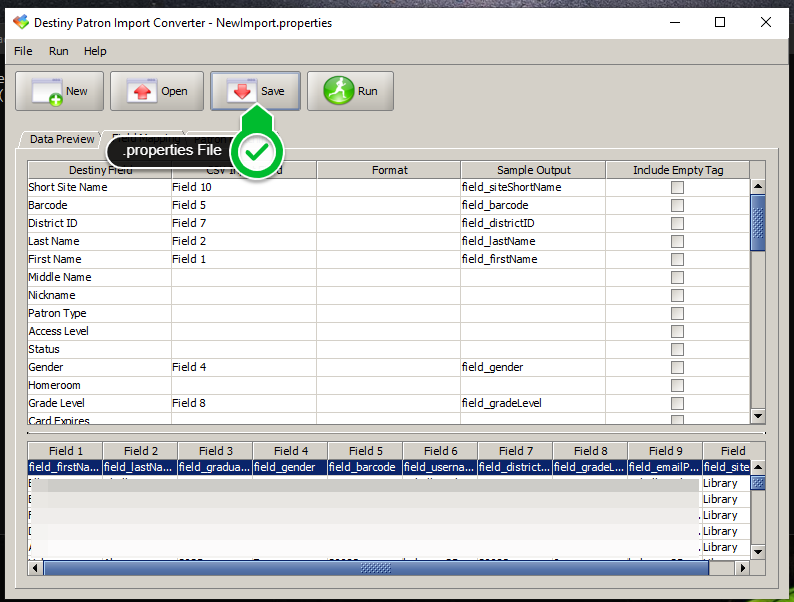The width and height of the screenshot is (794, 602).
Task: Select 'field_barcode' cell in preview table
Action: 365,467
